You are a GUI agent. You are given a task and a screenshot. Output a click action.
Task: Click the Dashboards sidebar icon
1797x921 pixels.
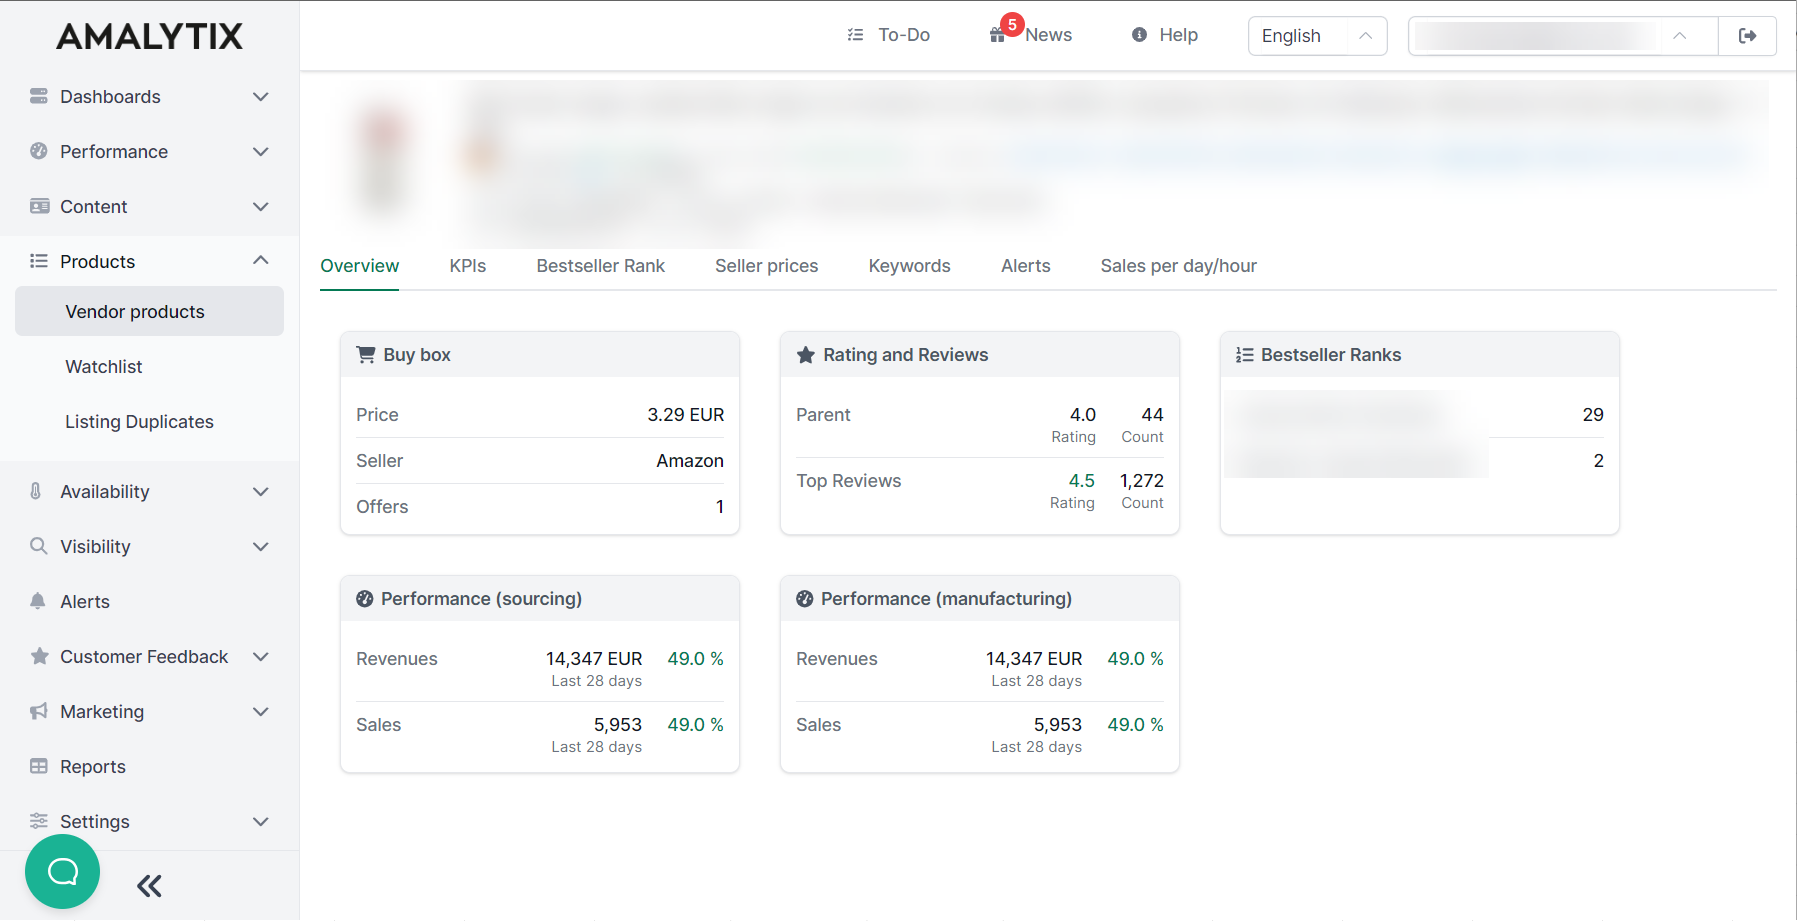(39, 96)
